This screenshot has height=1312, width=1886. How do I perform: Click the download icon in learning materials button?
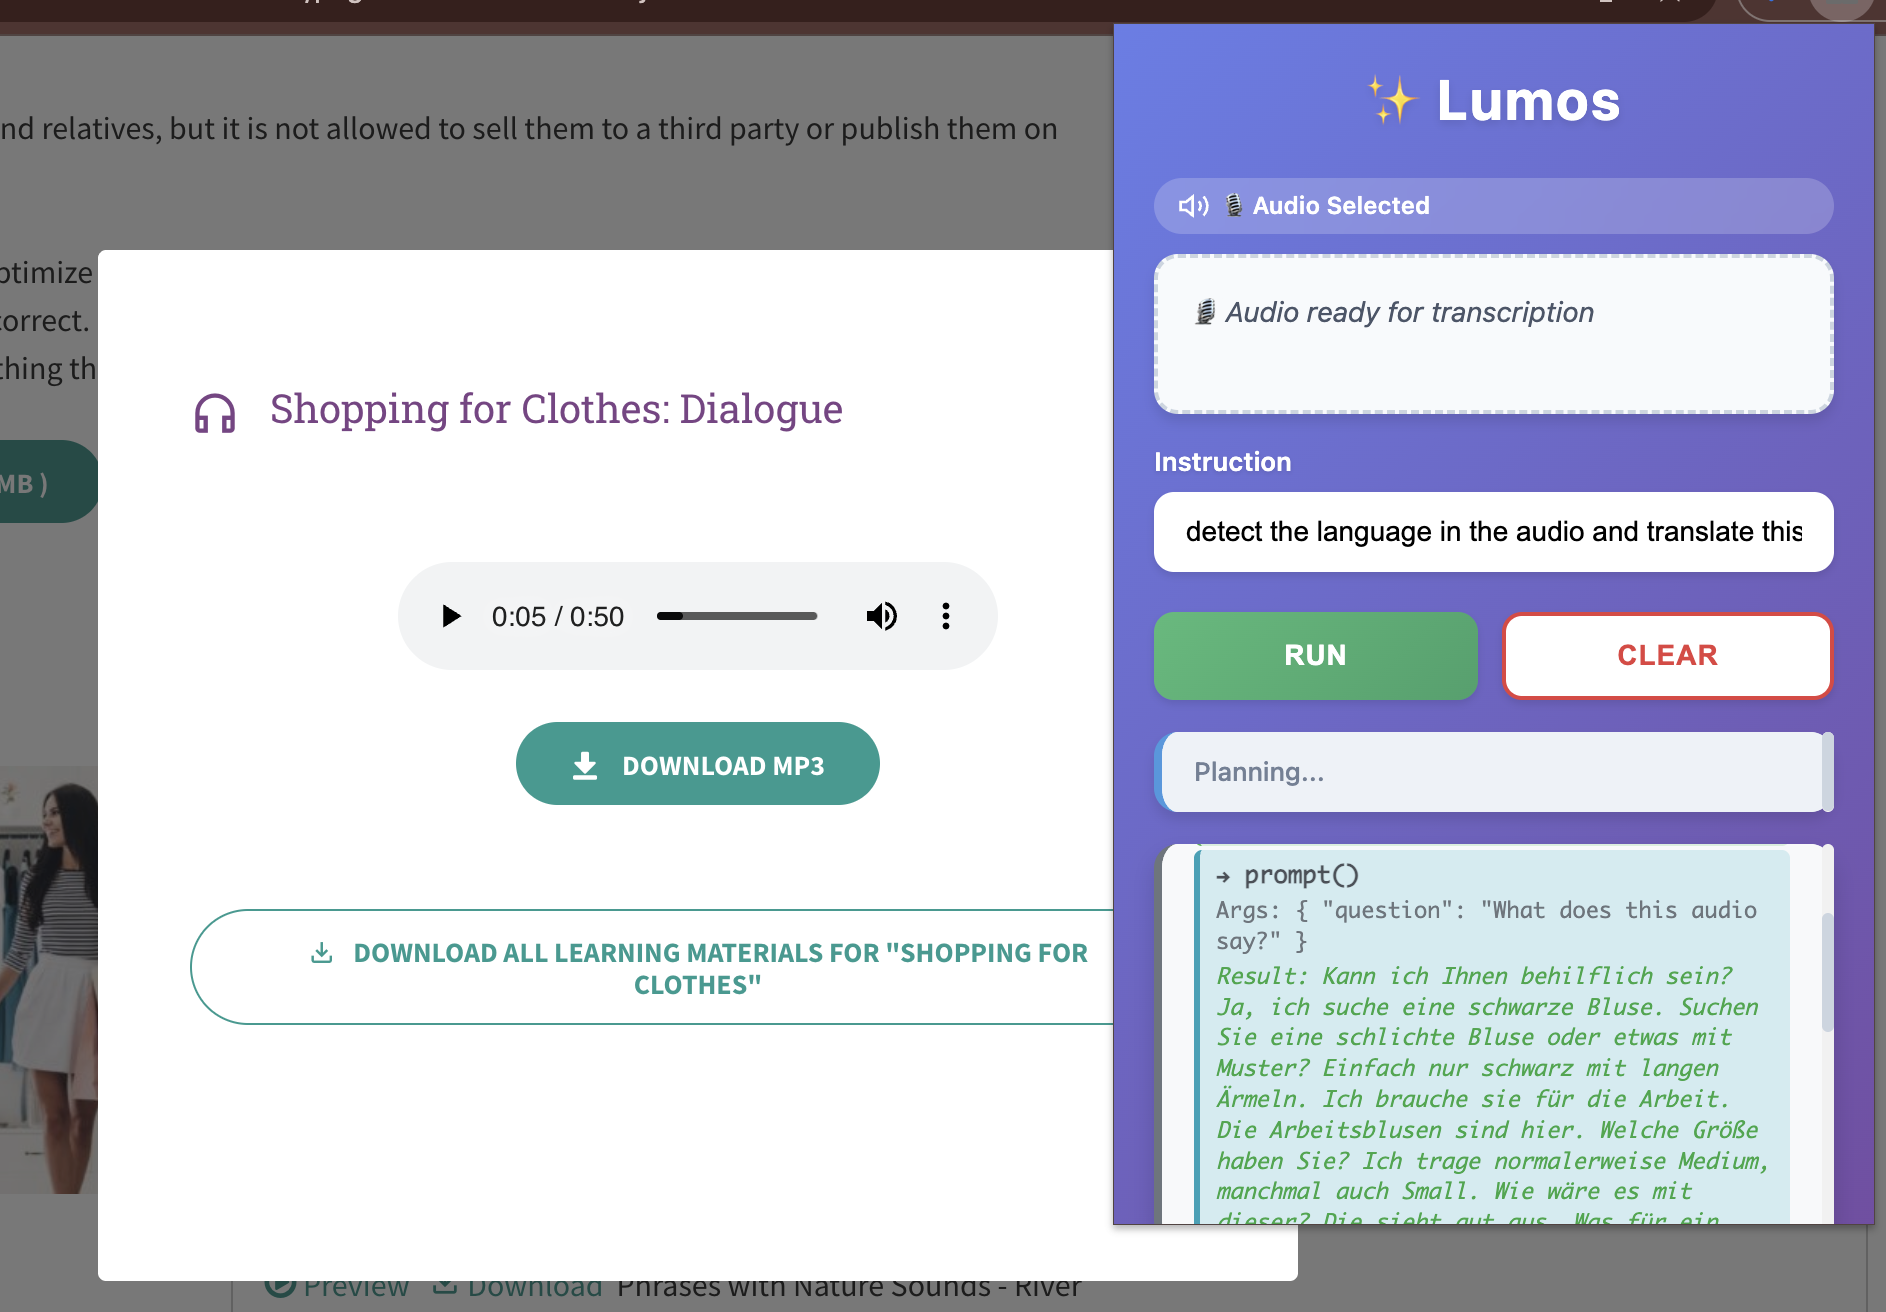[321, 952]
